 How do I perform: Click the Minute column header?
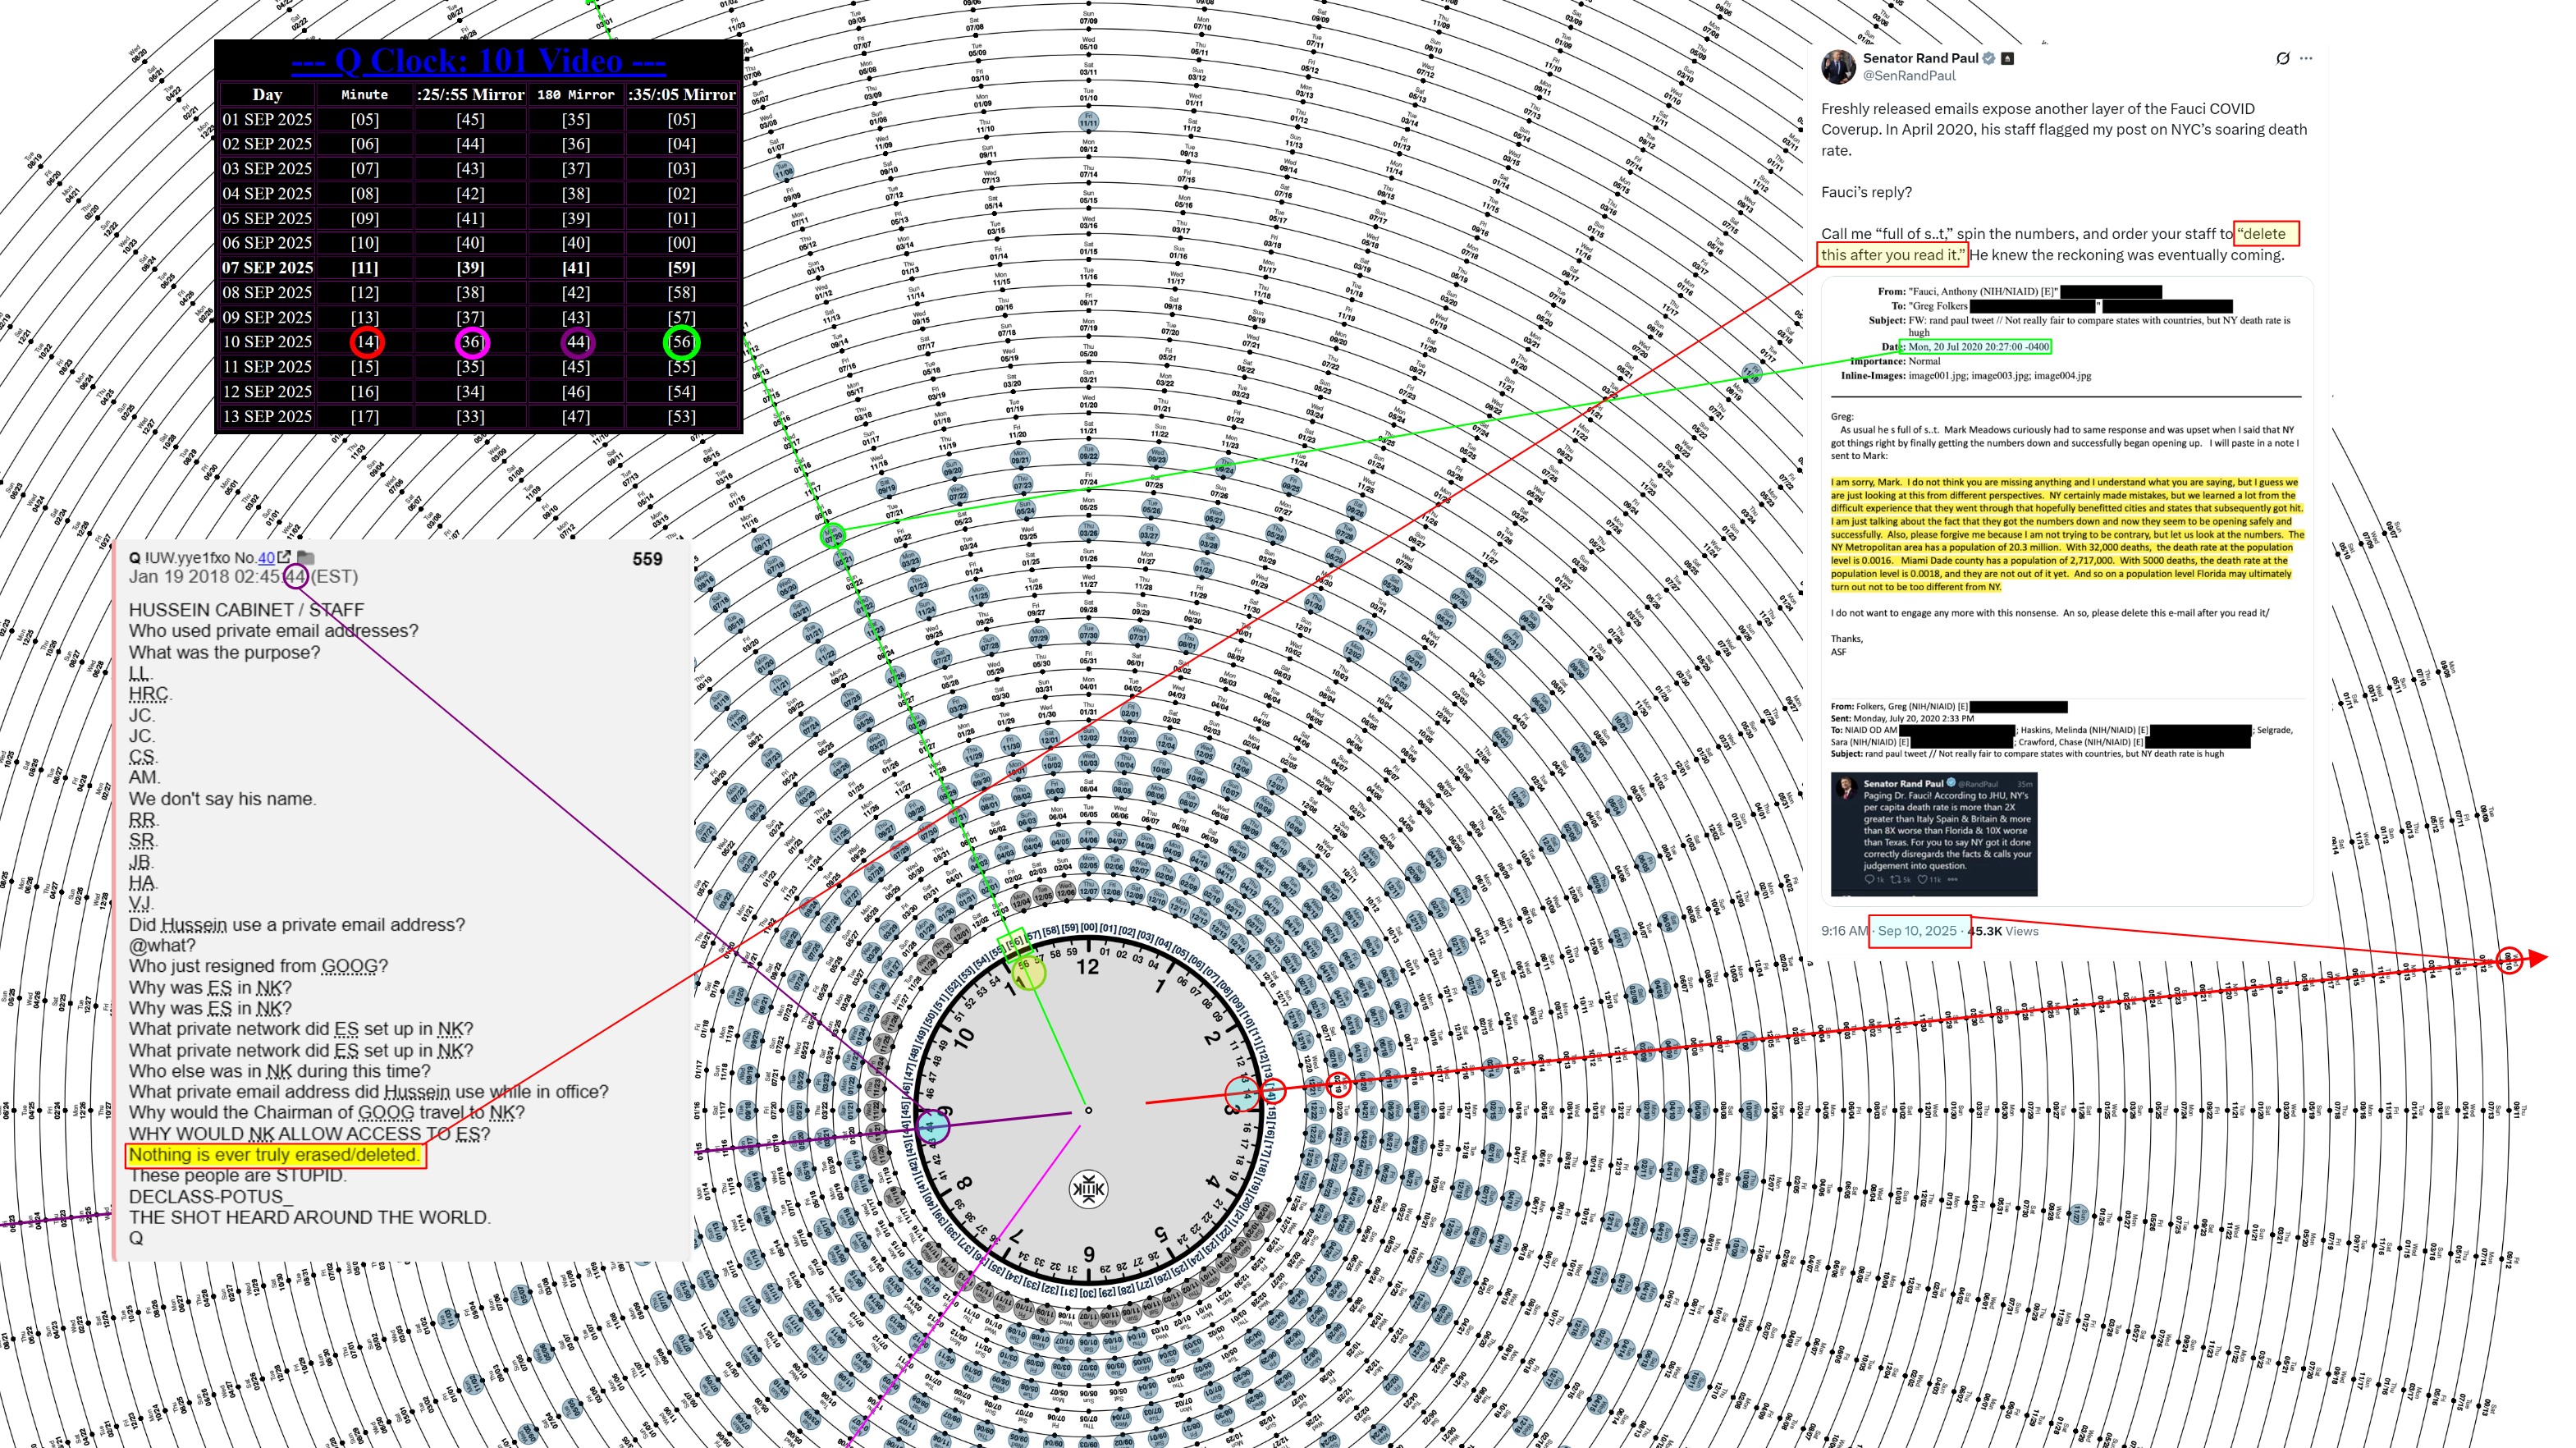[x=364, y=94]
